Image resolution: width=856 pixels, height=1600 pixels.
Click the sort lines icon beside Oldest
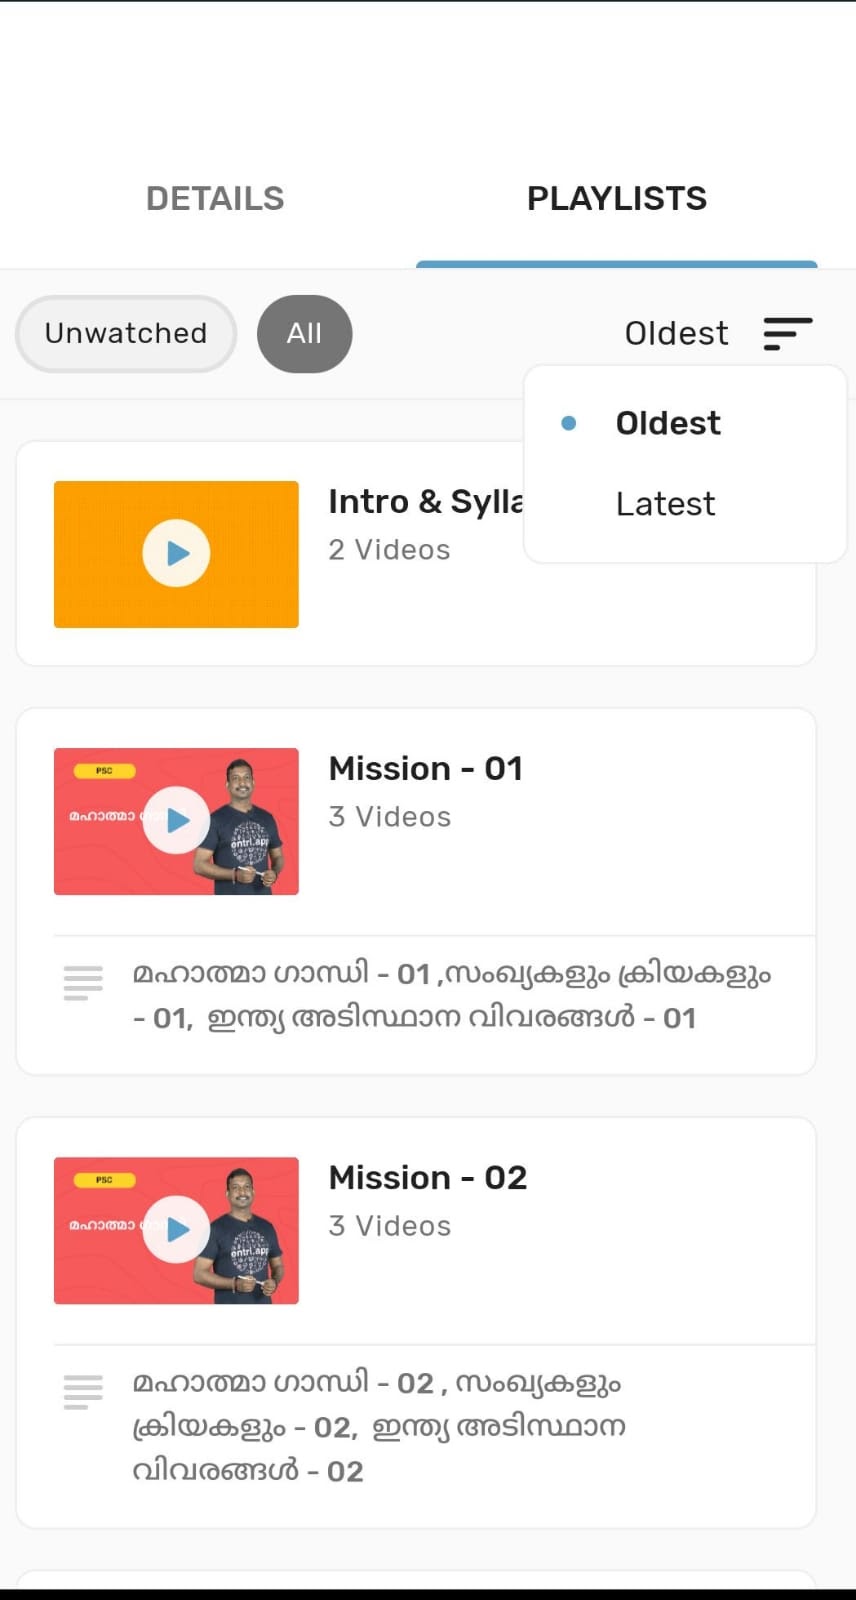point(787,333)
